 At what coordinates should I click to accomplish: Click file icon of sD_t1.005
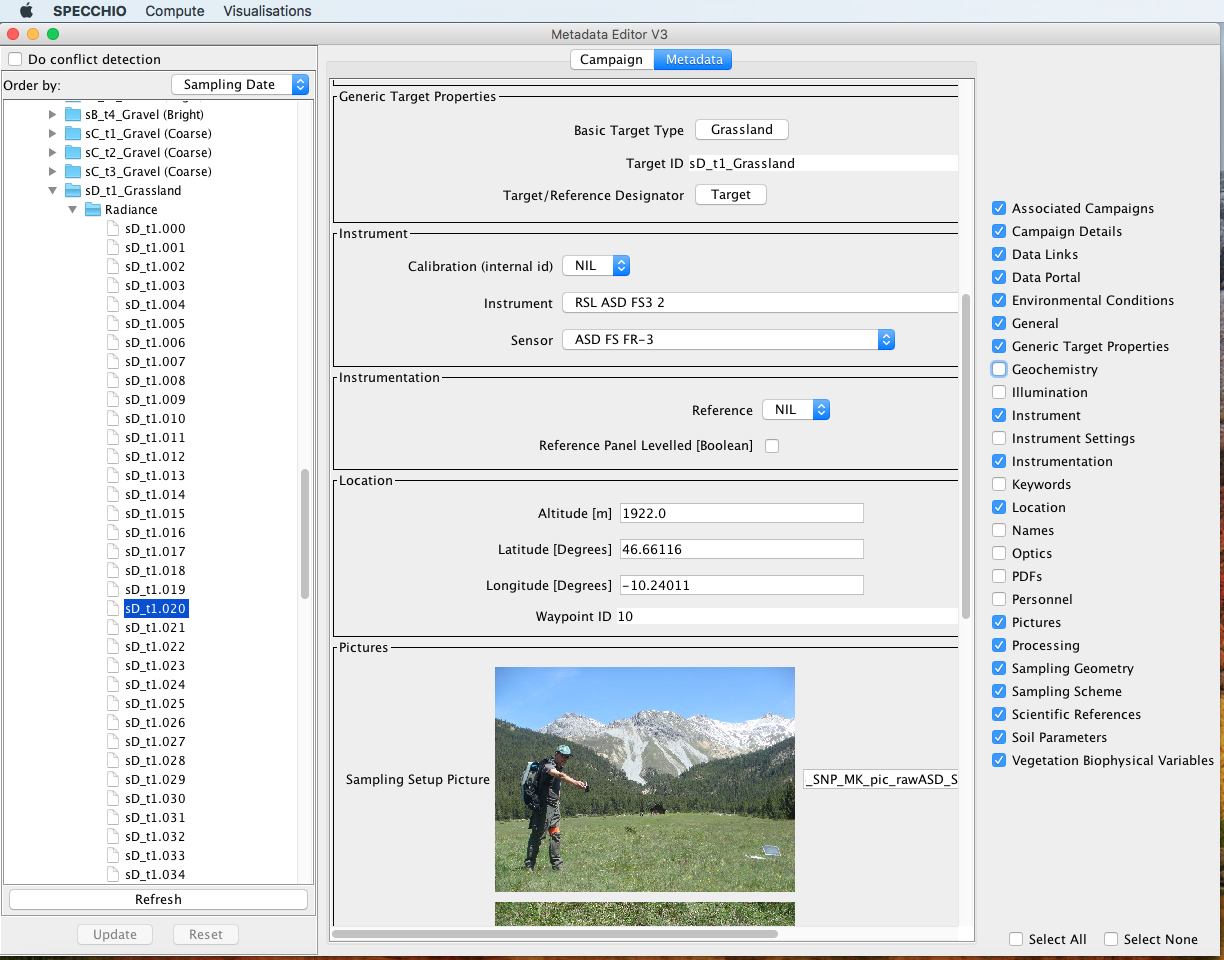pyautogui.click(x=113, y=323)
